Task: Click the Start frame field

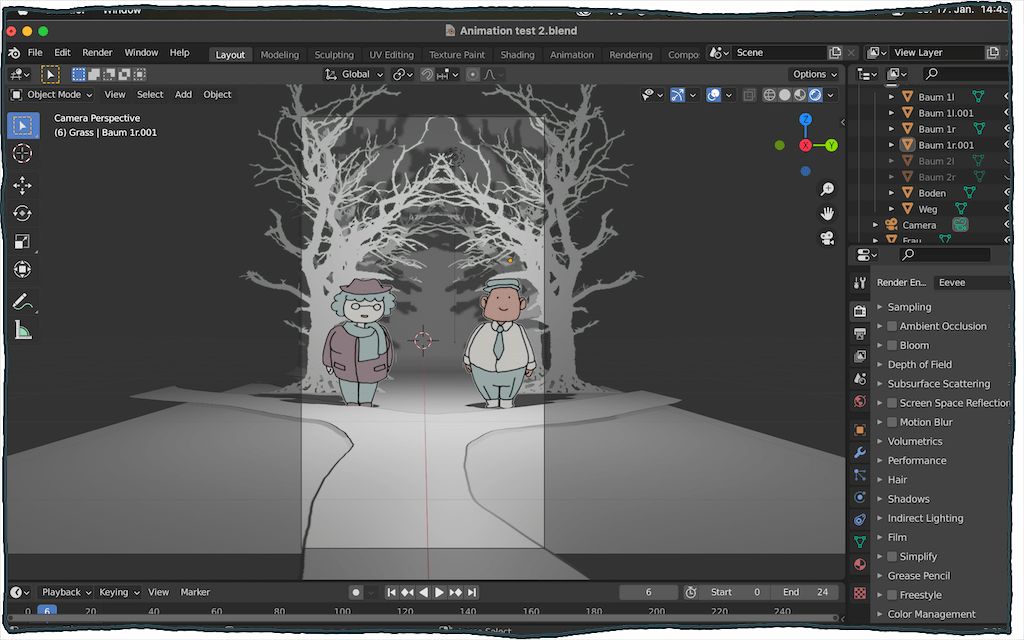Action: click(x=734, y=592)
